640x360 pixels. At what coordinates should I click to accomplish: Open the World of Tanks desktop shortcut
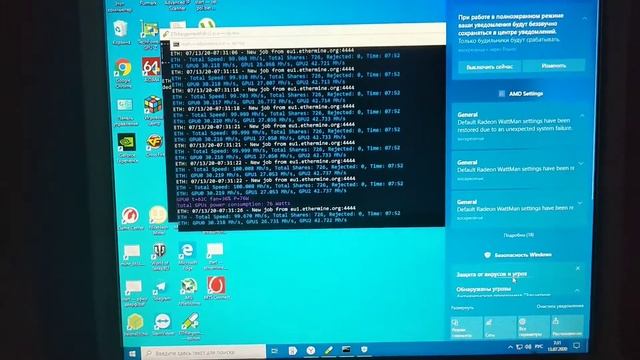(x=160, y=256)
